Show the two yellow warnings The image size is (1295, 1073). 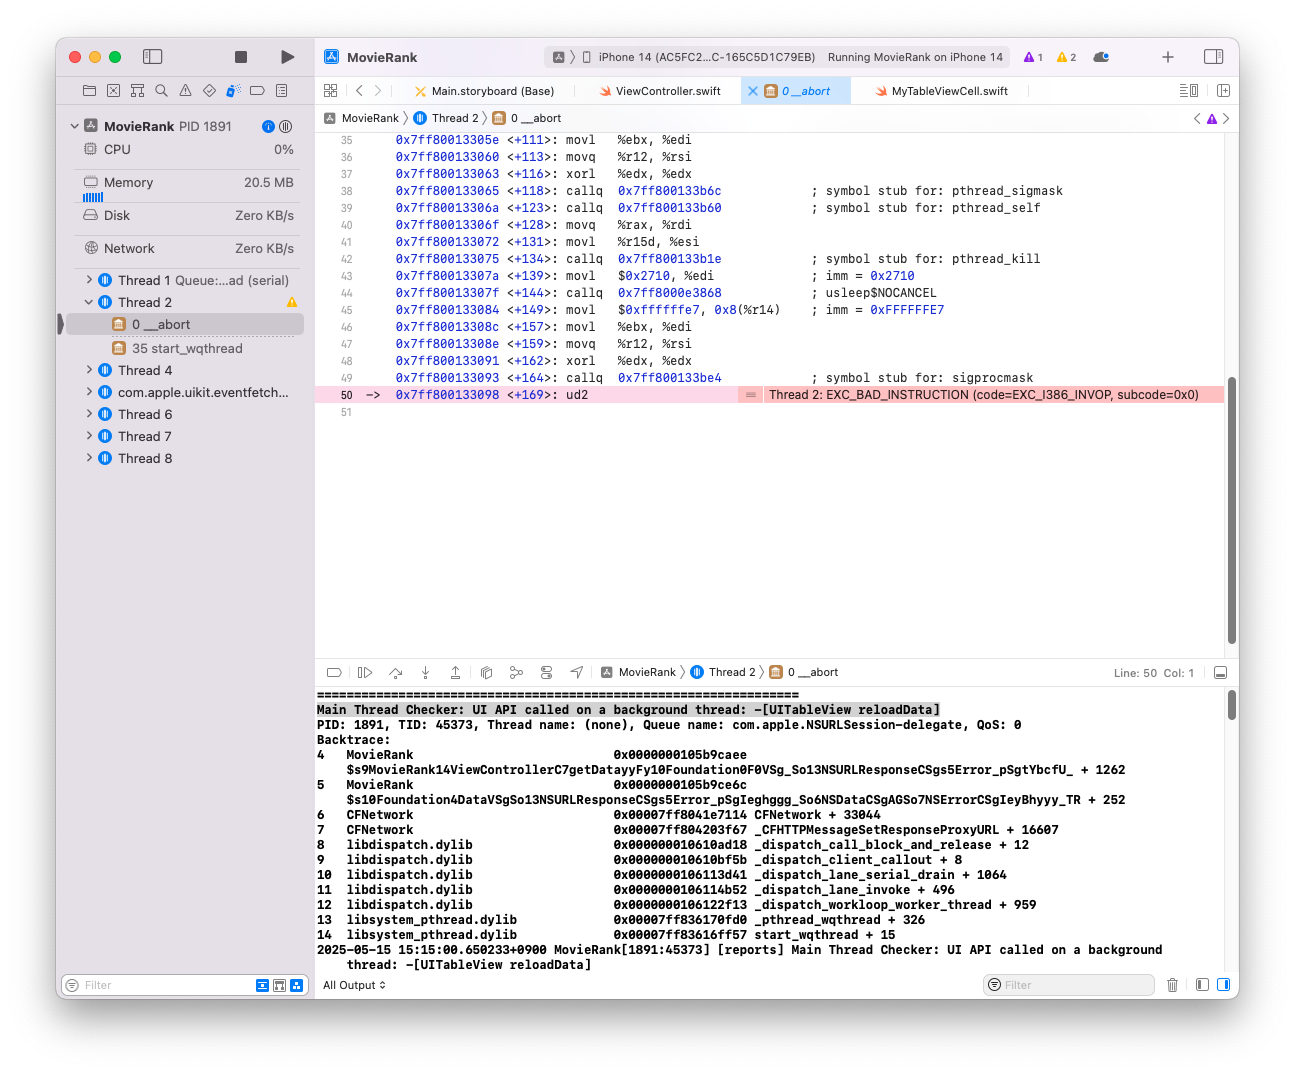point(1067,57)
